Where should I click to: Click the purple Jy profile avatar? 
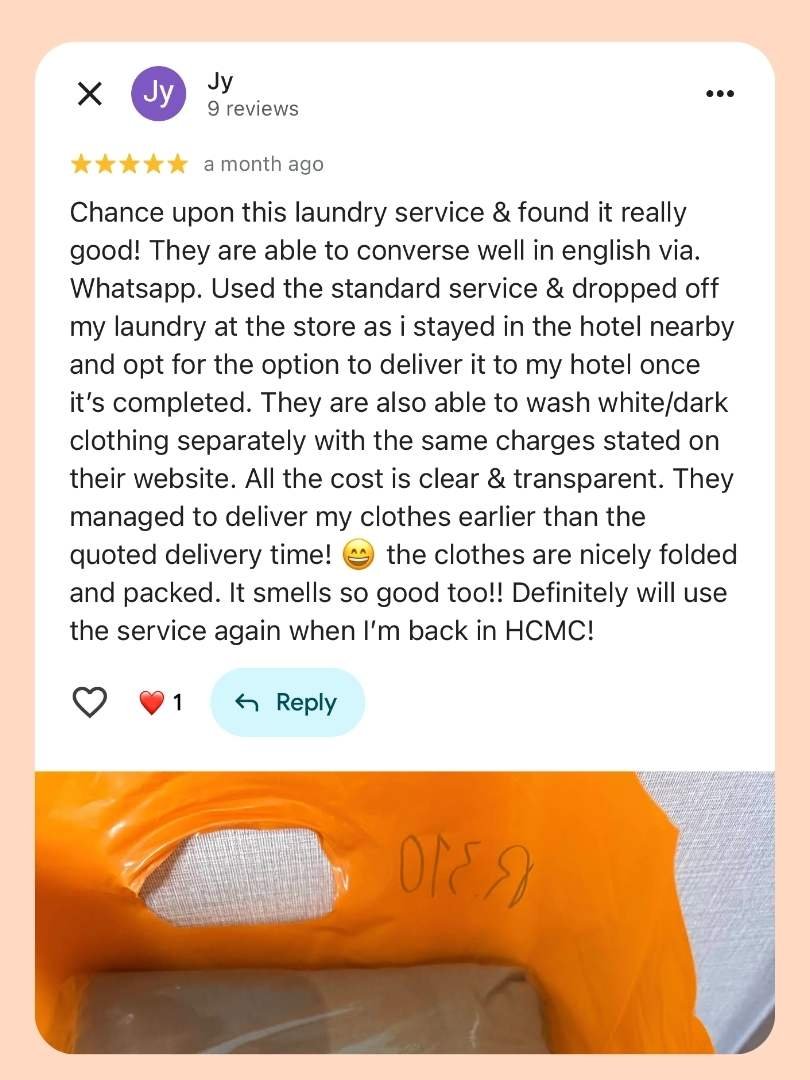(x=158, y=94)
